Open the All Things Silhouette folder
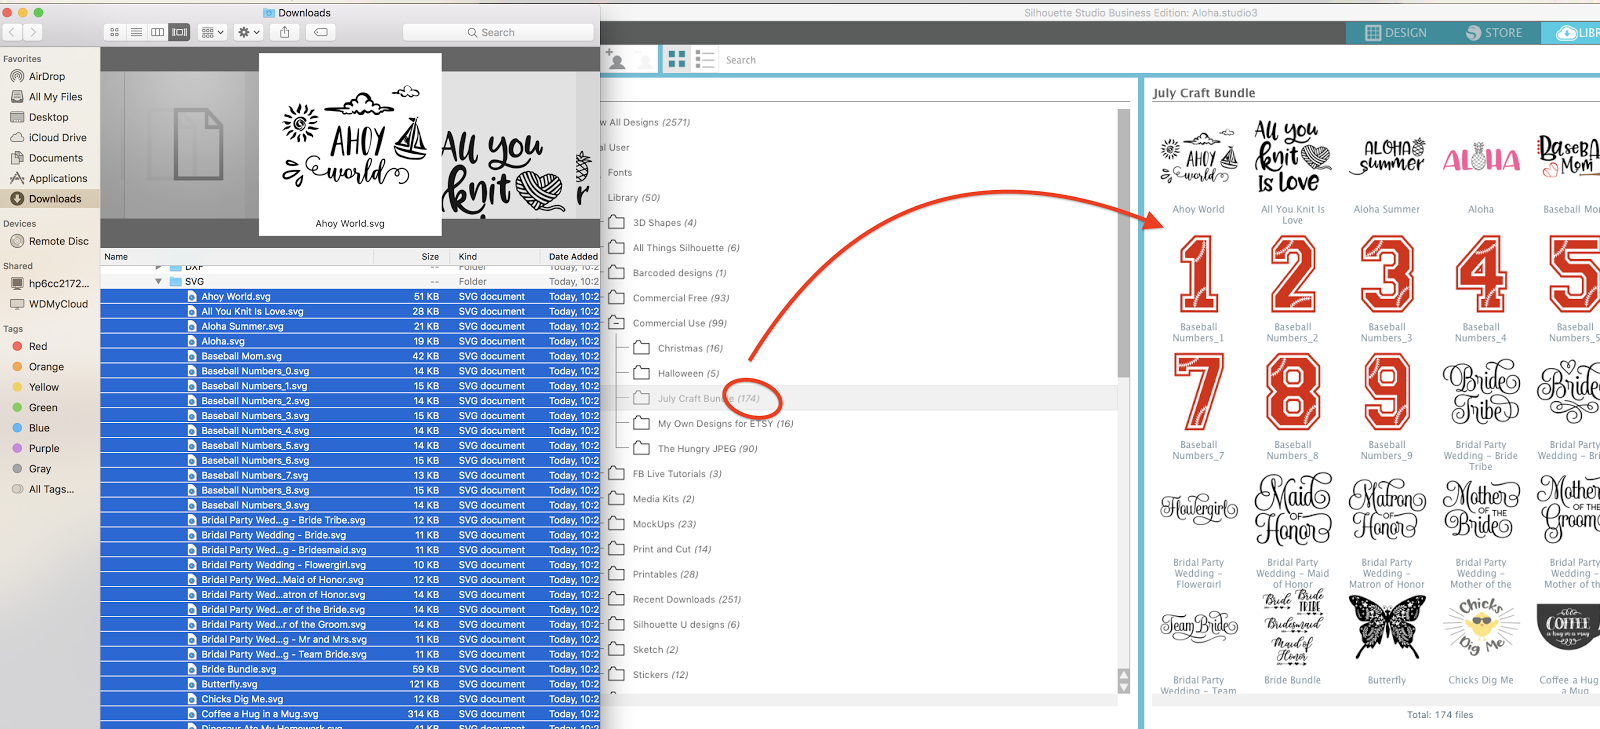 tap(675, 248)
